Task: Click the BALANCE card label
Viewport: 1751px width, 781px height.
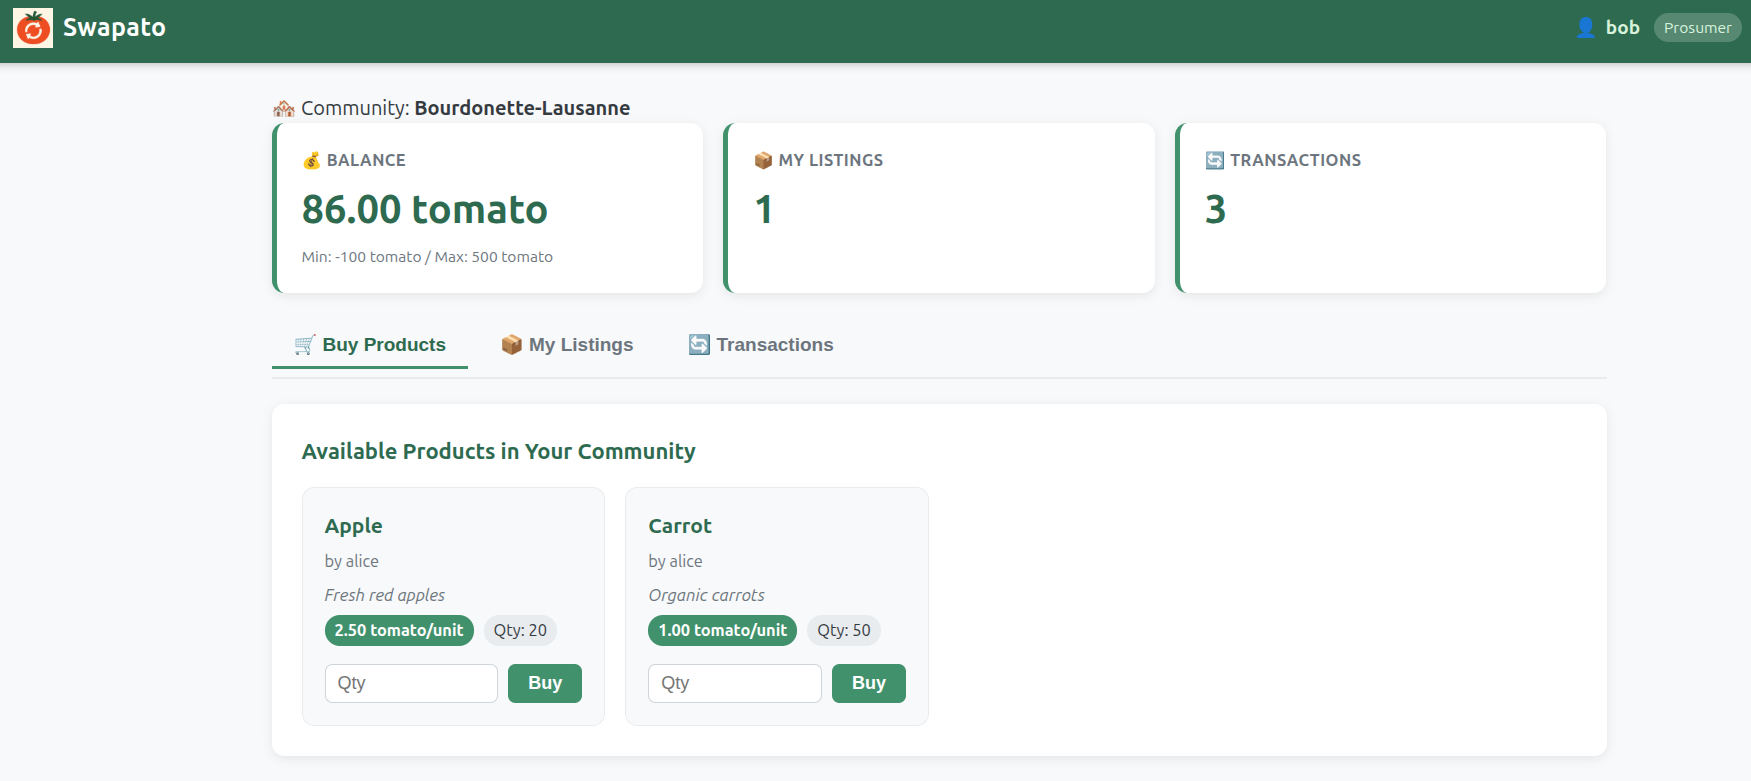Action: point(366,160)
